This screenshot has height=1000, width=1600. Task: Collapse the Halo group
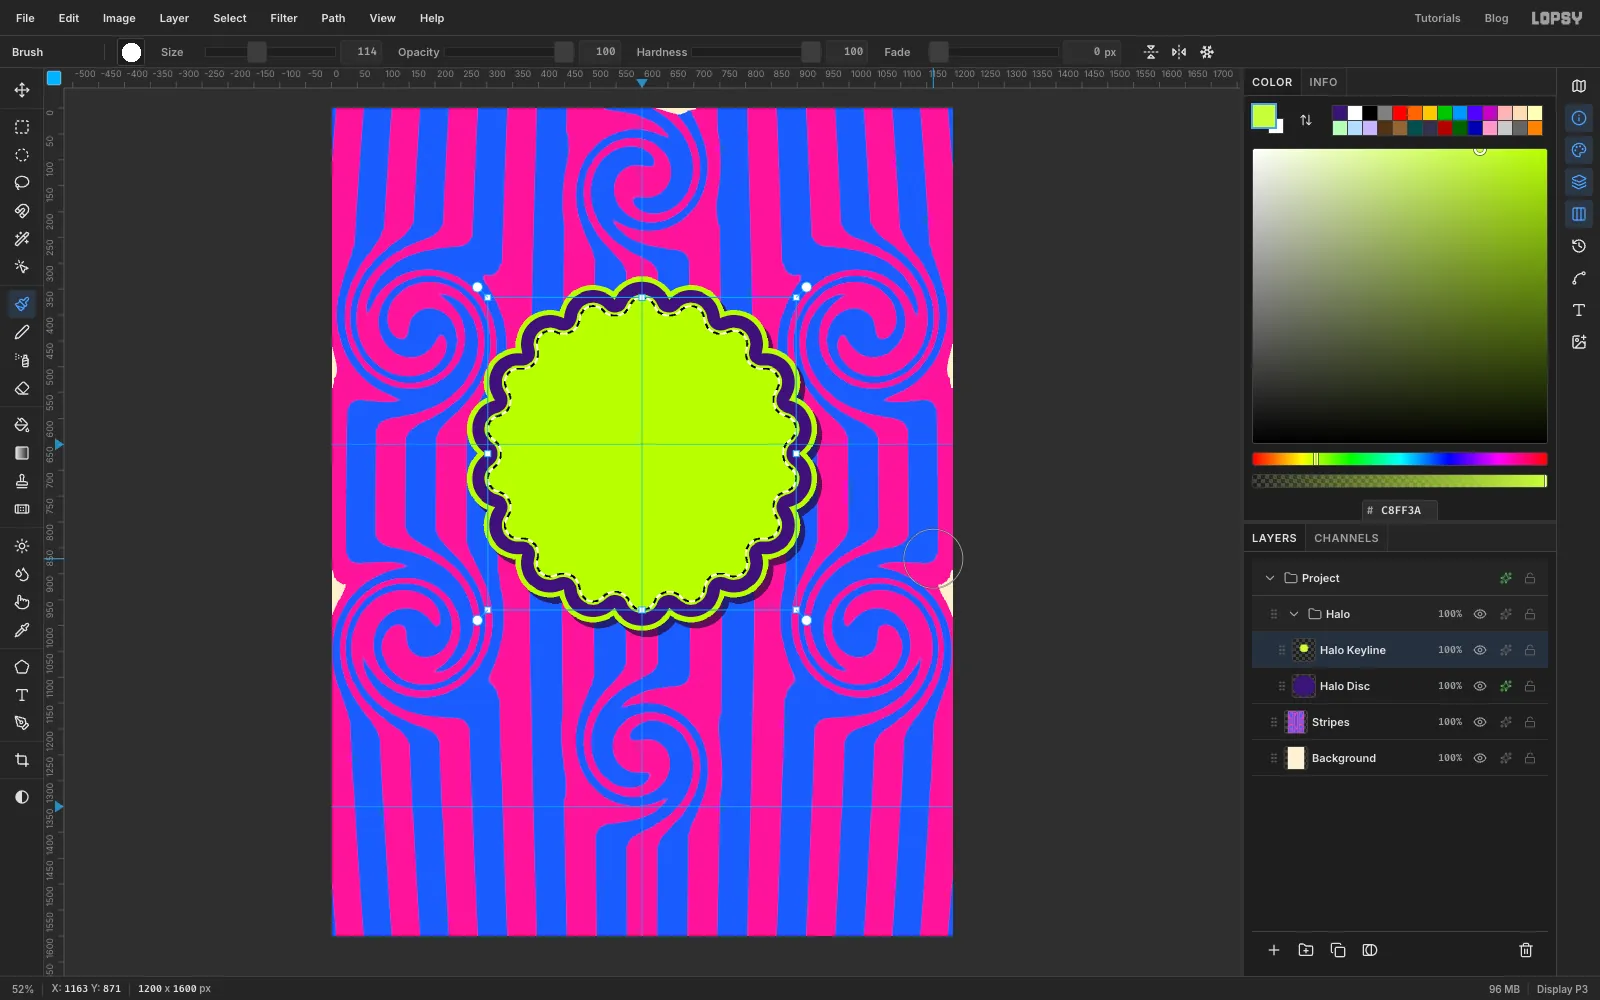pos(1294,614)
